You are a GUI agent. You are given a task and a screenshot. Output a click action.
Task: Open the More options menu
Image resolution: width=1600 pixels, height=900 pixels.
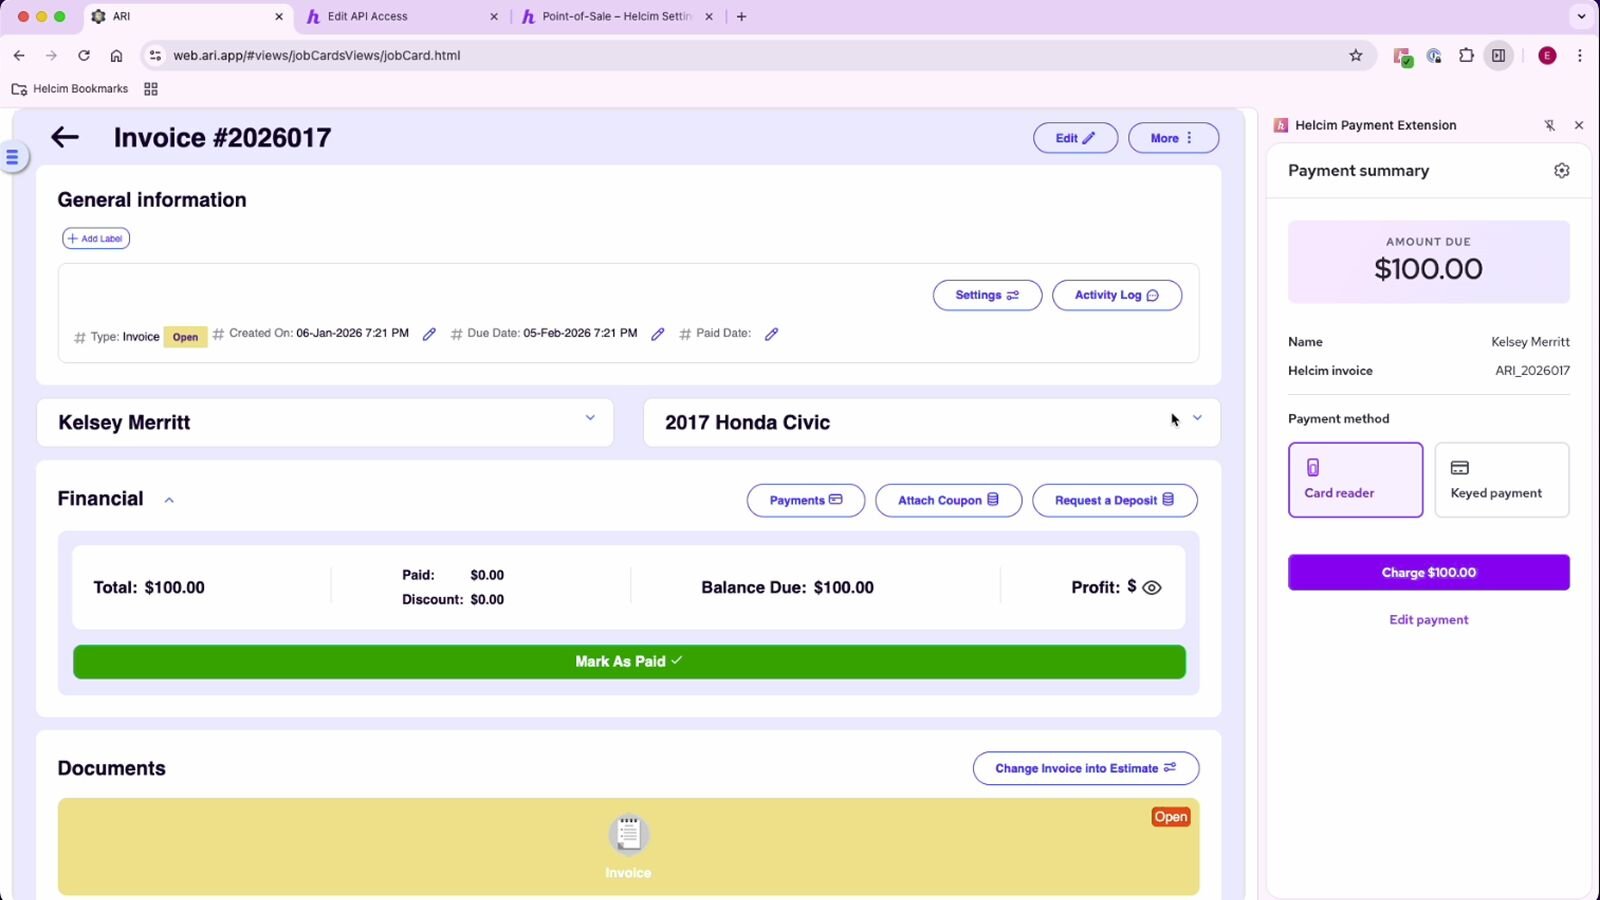[x=1173, y=138]
